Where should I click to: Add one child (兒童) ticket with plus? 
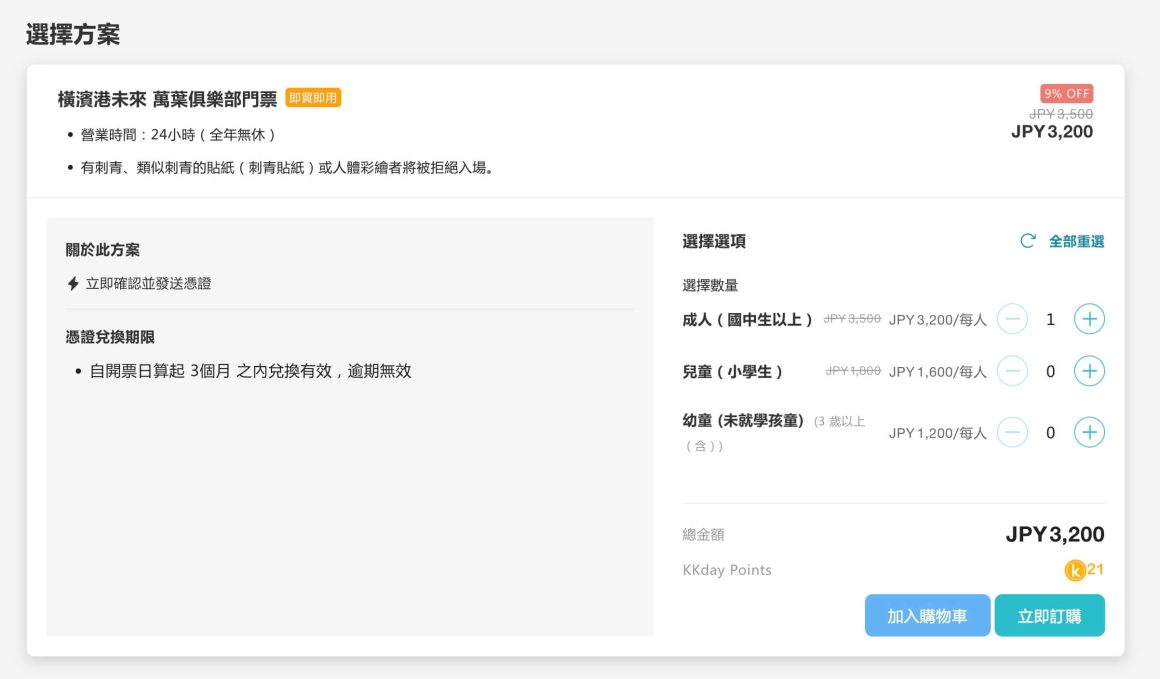[x=1089, y=371]
